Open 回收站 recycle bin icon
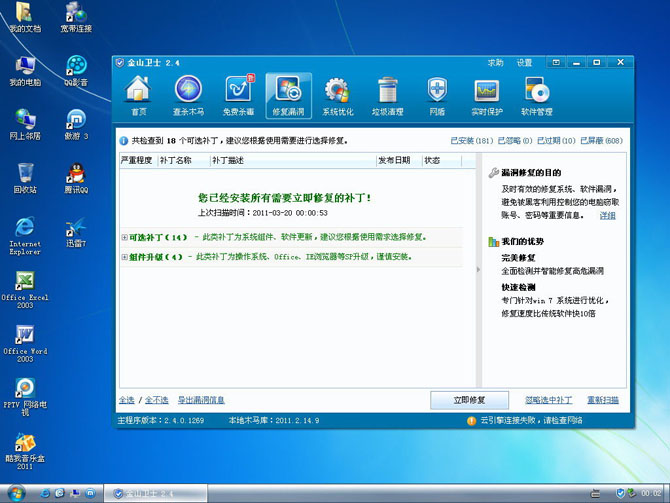This screenshot has height=503, width=670. (x=25, y=179)
